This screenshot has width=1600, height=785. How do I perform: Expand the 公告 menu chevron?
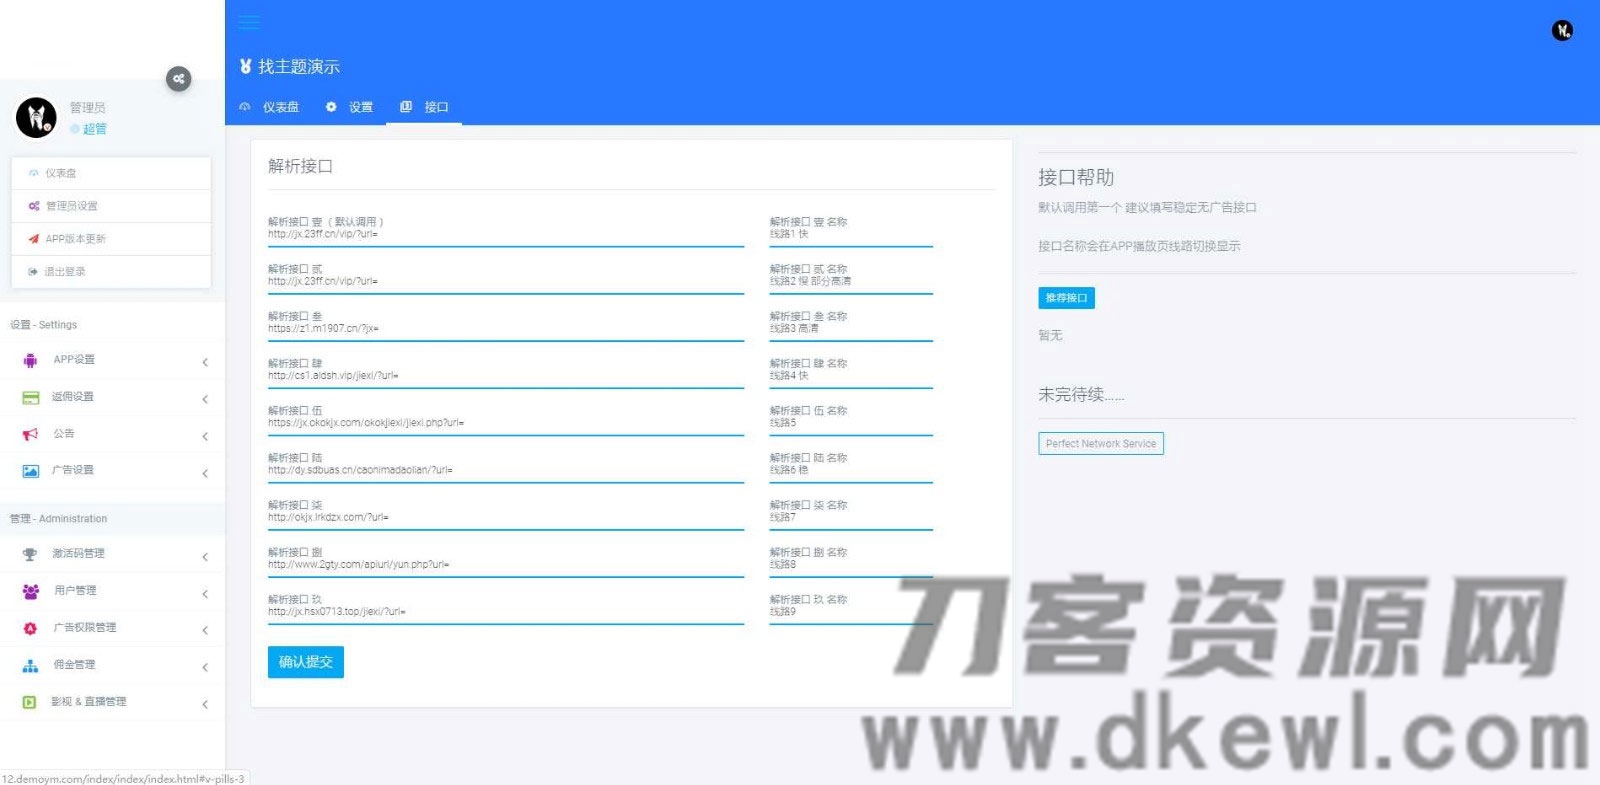205,436
